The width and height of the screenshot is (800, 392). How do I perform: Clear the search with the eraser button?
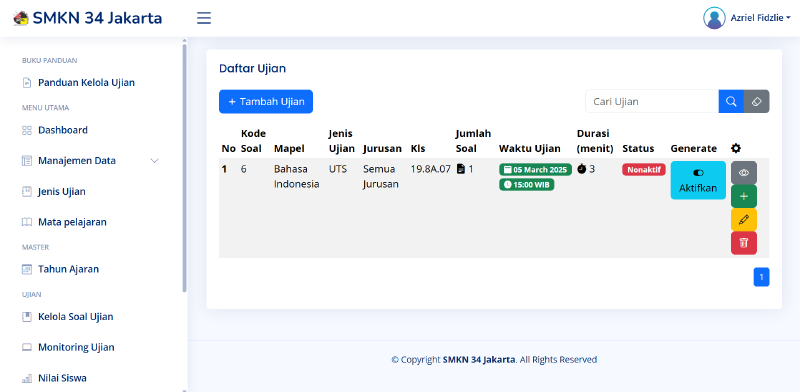(757, 102)
